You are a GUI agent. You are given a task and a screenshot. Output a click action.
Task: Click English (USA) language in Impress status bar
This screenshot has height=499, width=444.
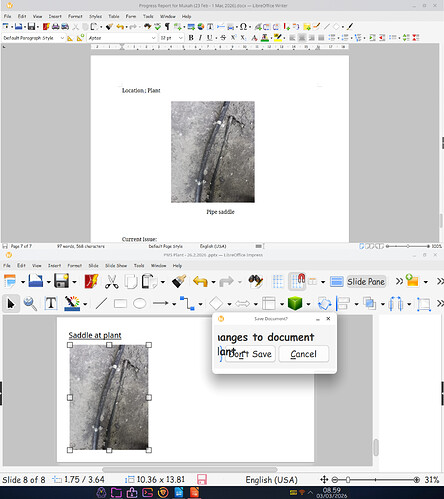point(271,480)
